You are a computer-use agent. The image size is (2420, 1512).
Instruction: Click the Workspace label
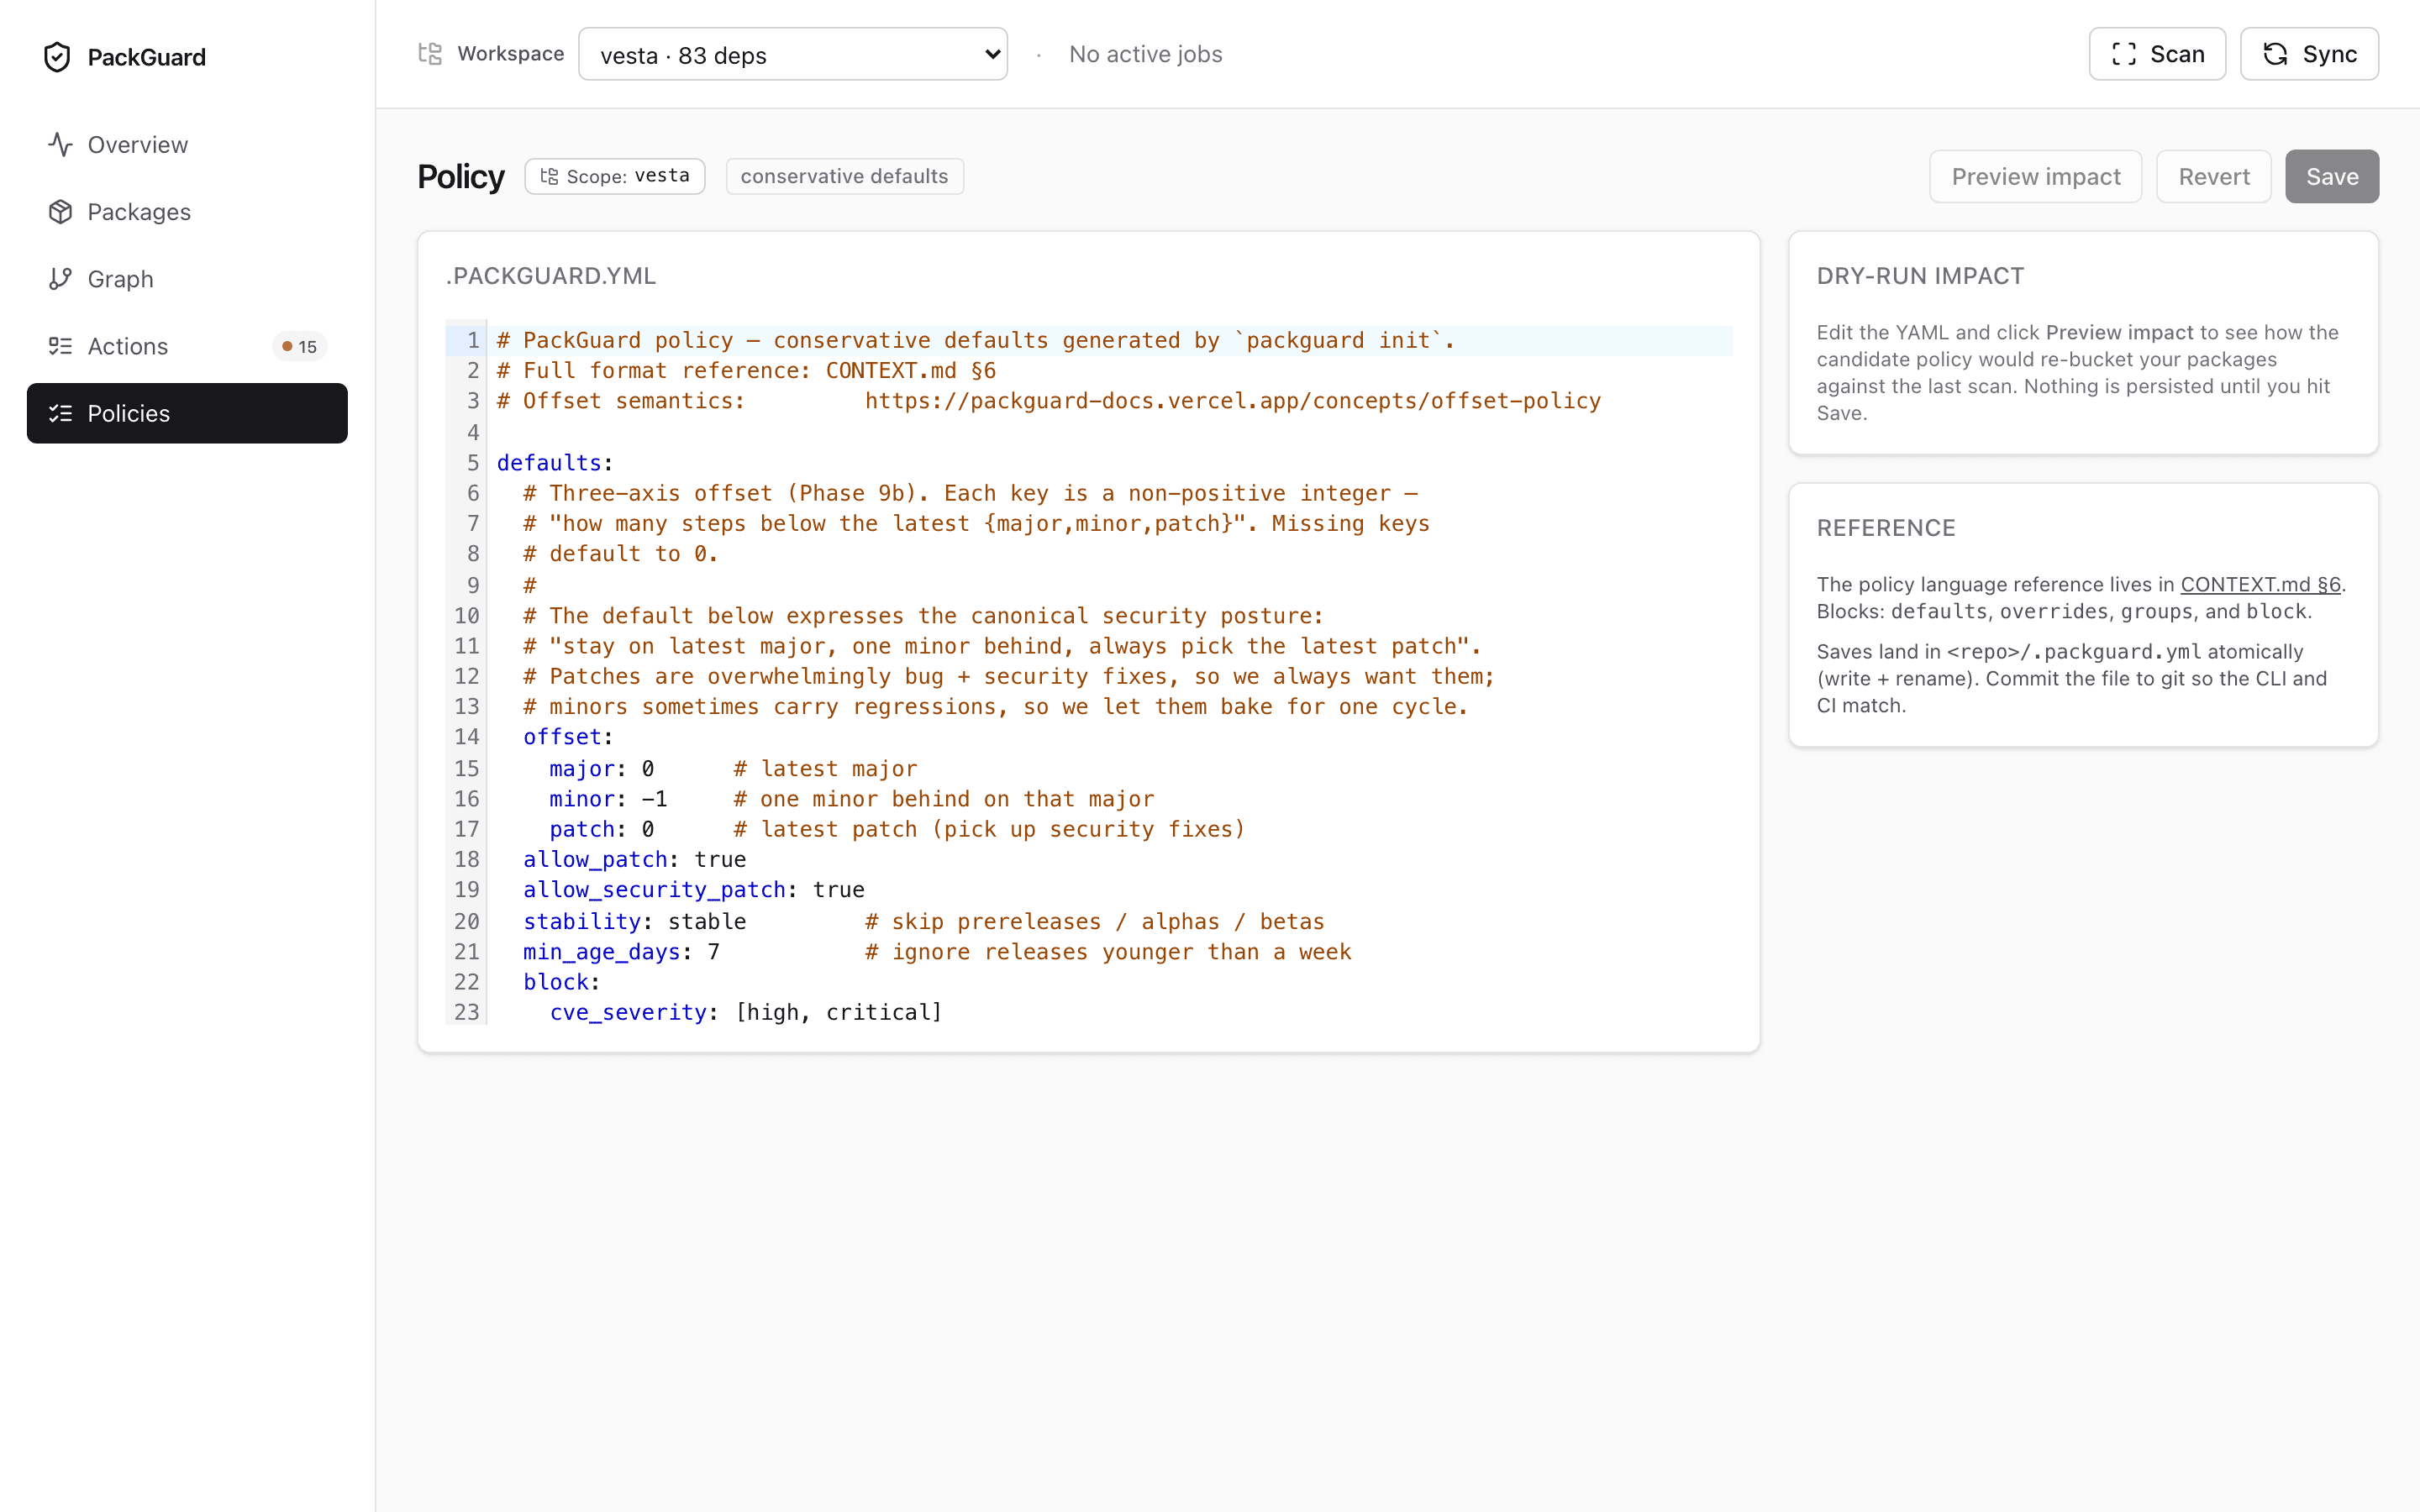(510, 54)
